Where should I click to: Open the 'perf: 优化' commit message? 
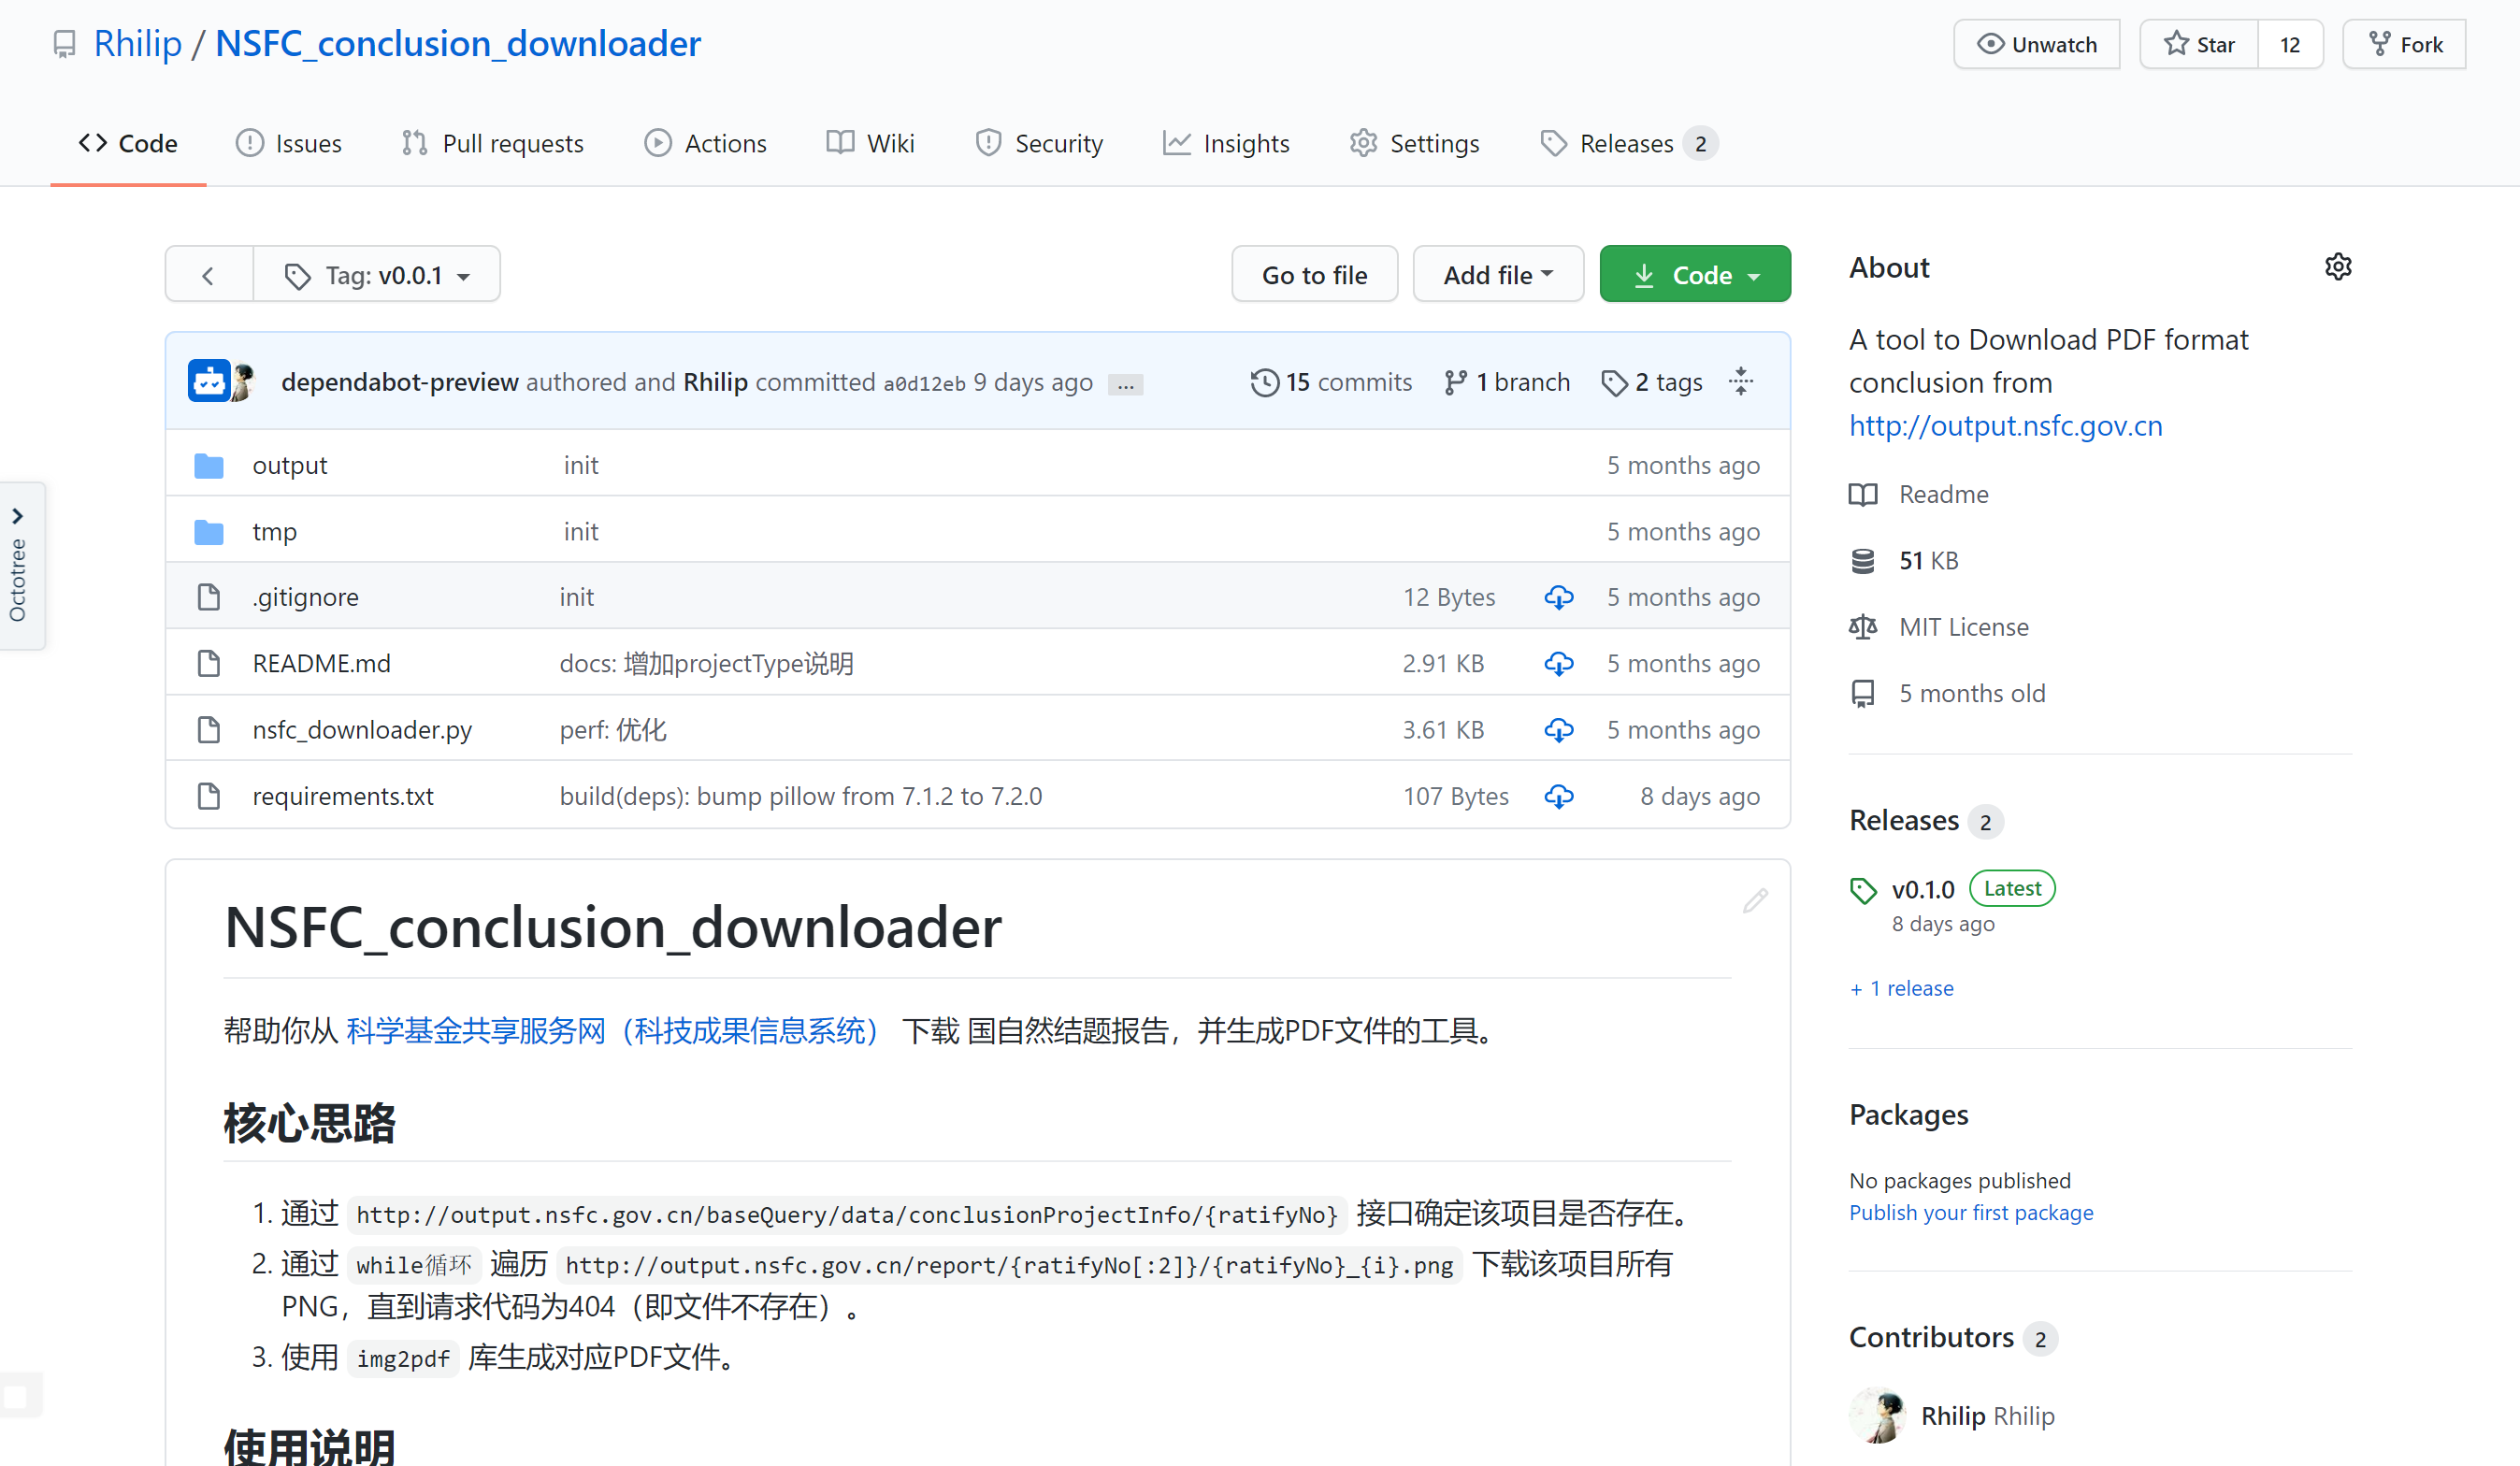[x=613, y=730]
